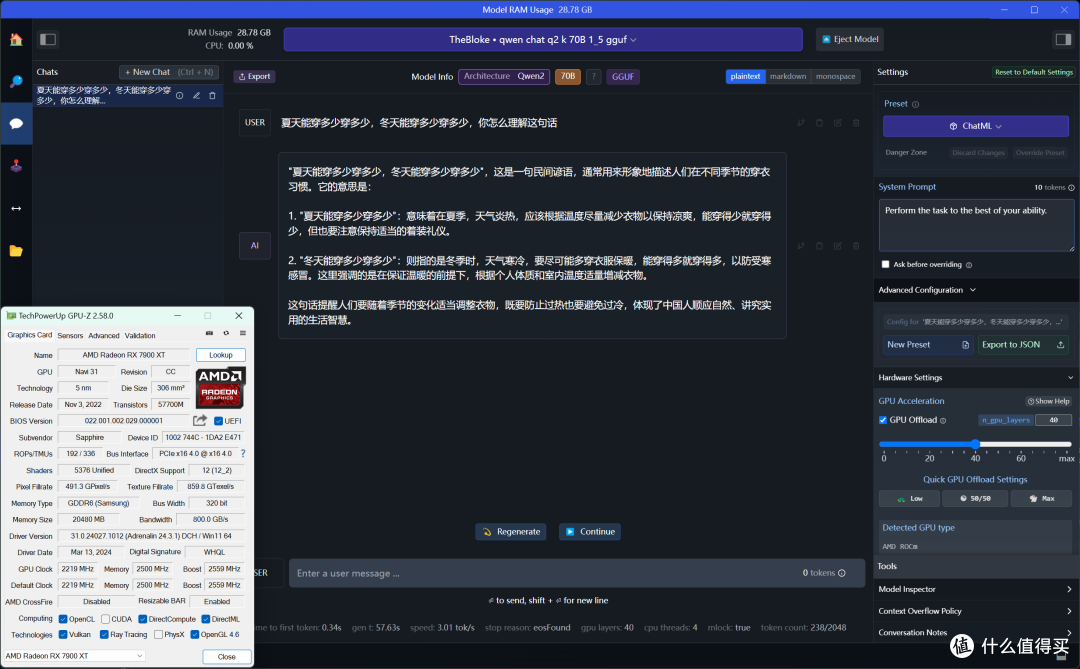
Task: Select the plaintext display mode
Action: coord(745,76)
